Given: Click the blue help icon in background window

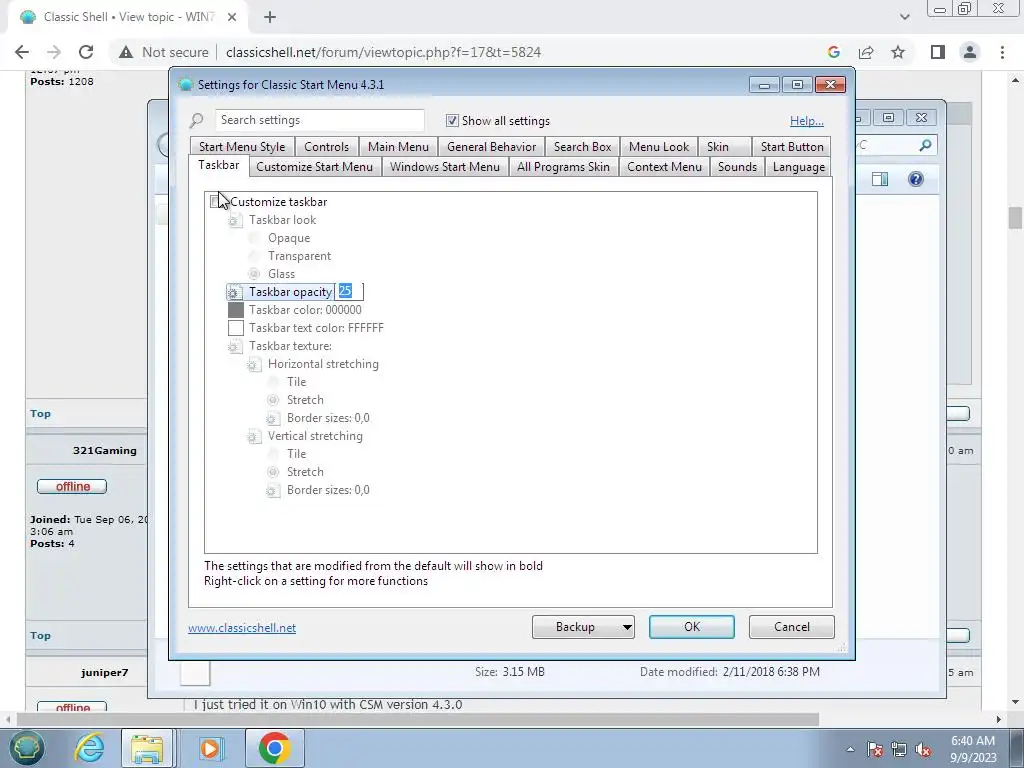Looking at the screenshot, I should tap(916, 179).
